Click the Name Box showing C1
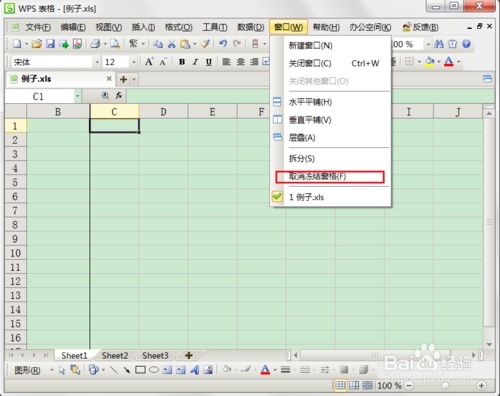Screen dimensions: 500x396 (x=39, y=96)
